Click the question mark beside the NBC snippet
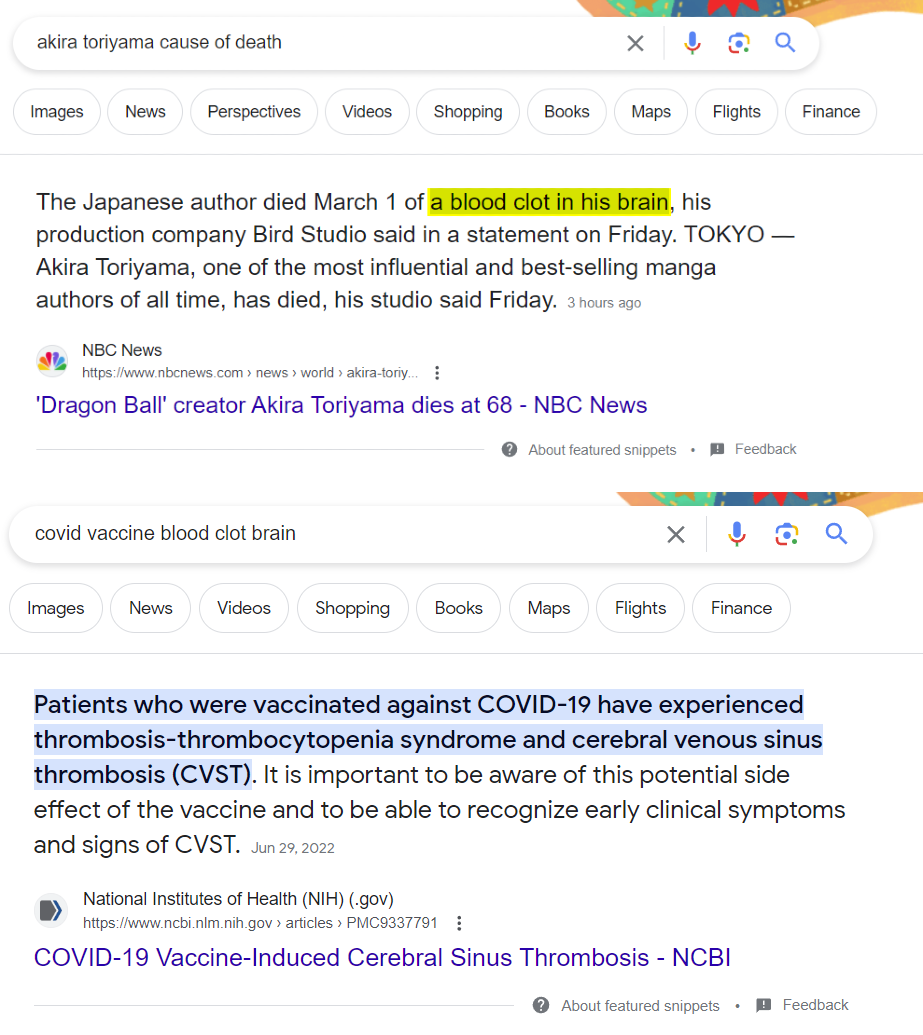Image resolution: width=923 pixels, height=1035 pixels. click(509, 450)
